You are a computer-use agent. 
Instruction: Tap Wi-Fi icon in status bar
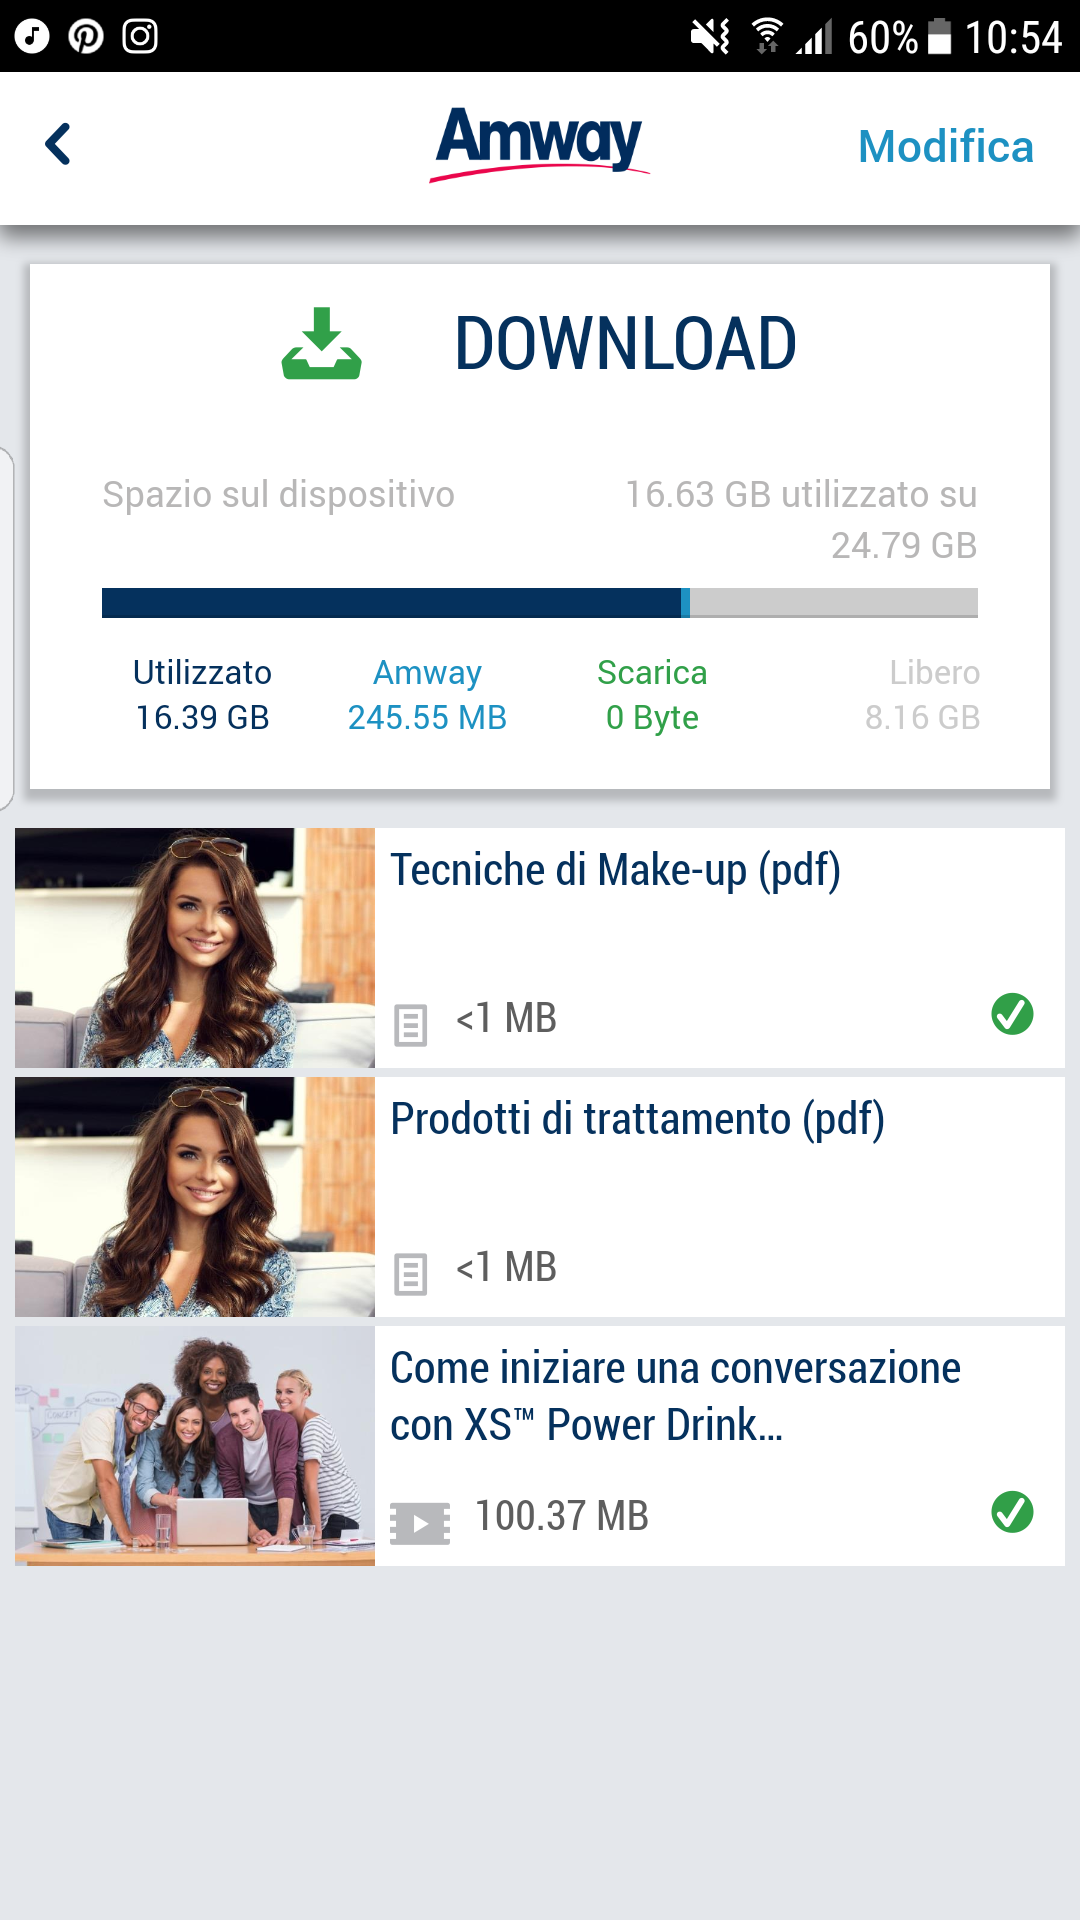click(767, 36)
